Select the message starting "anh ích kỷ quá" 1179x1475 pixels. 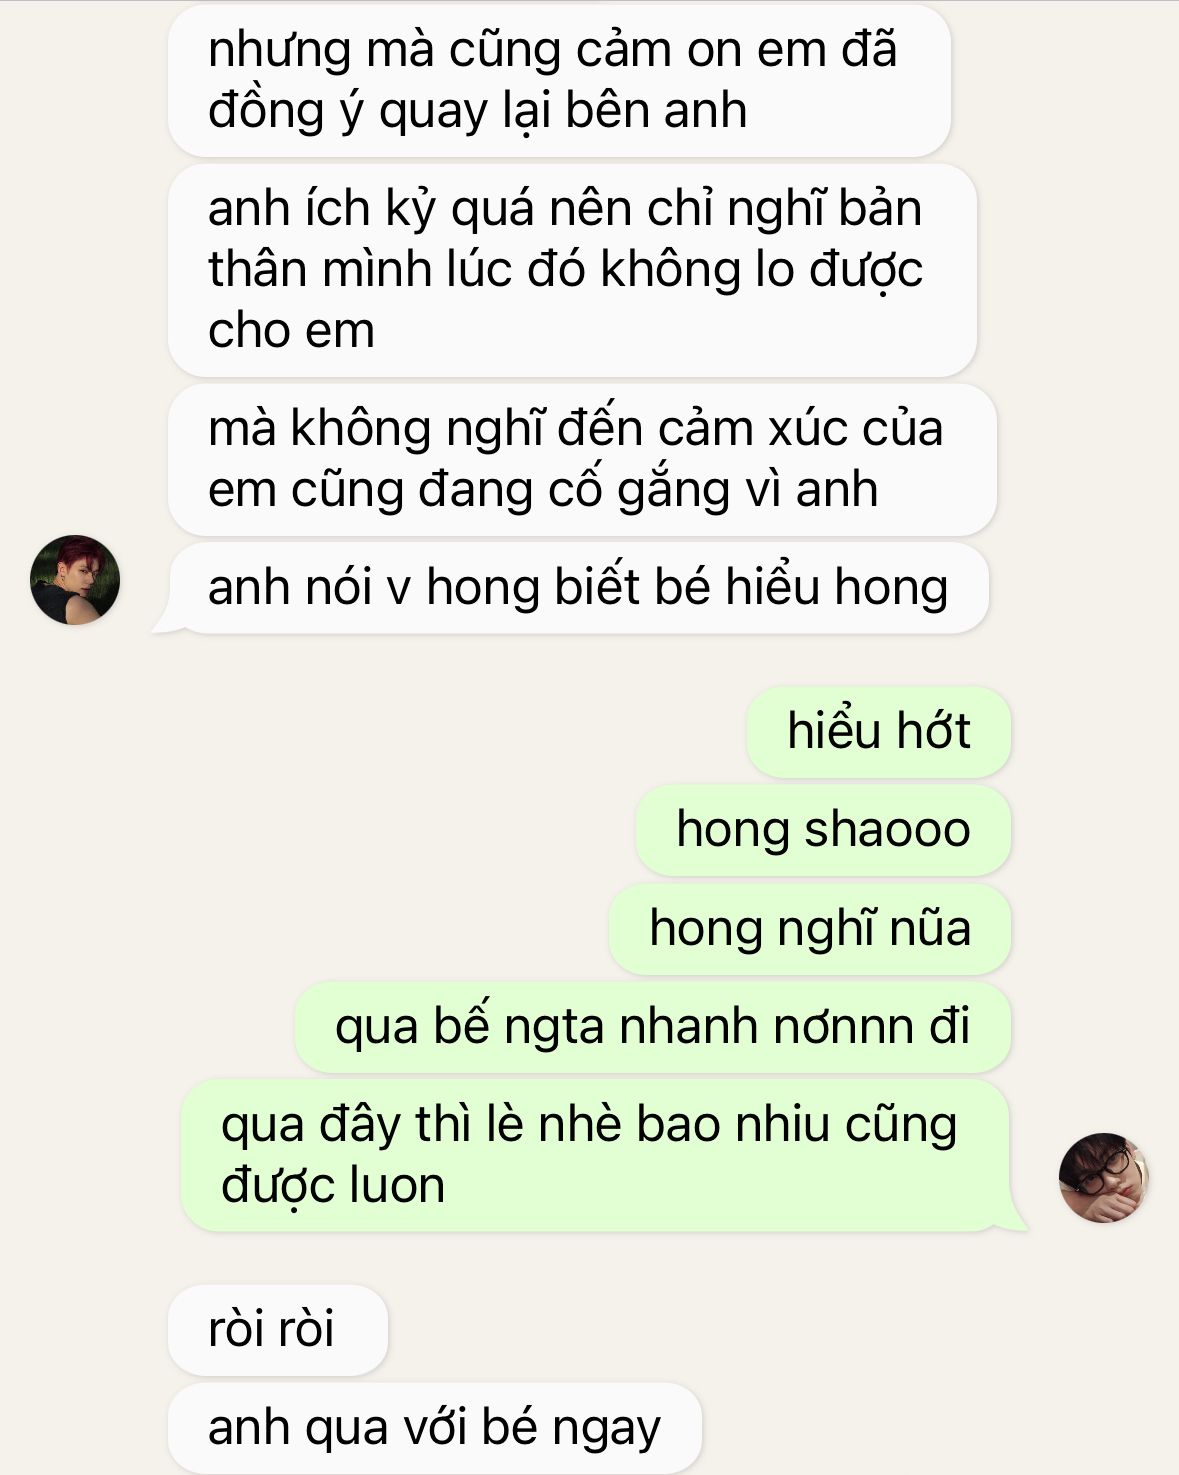572,270
